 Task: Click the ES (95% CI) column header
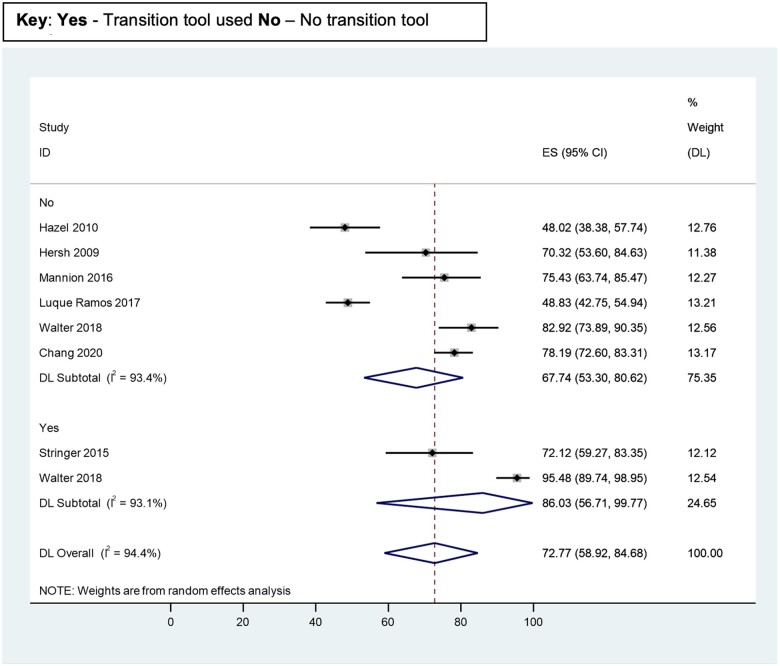point(572,153)
